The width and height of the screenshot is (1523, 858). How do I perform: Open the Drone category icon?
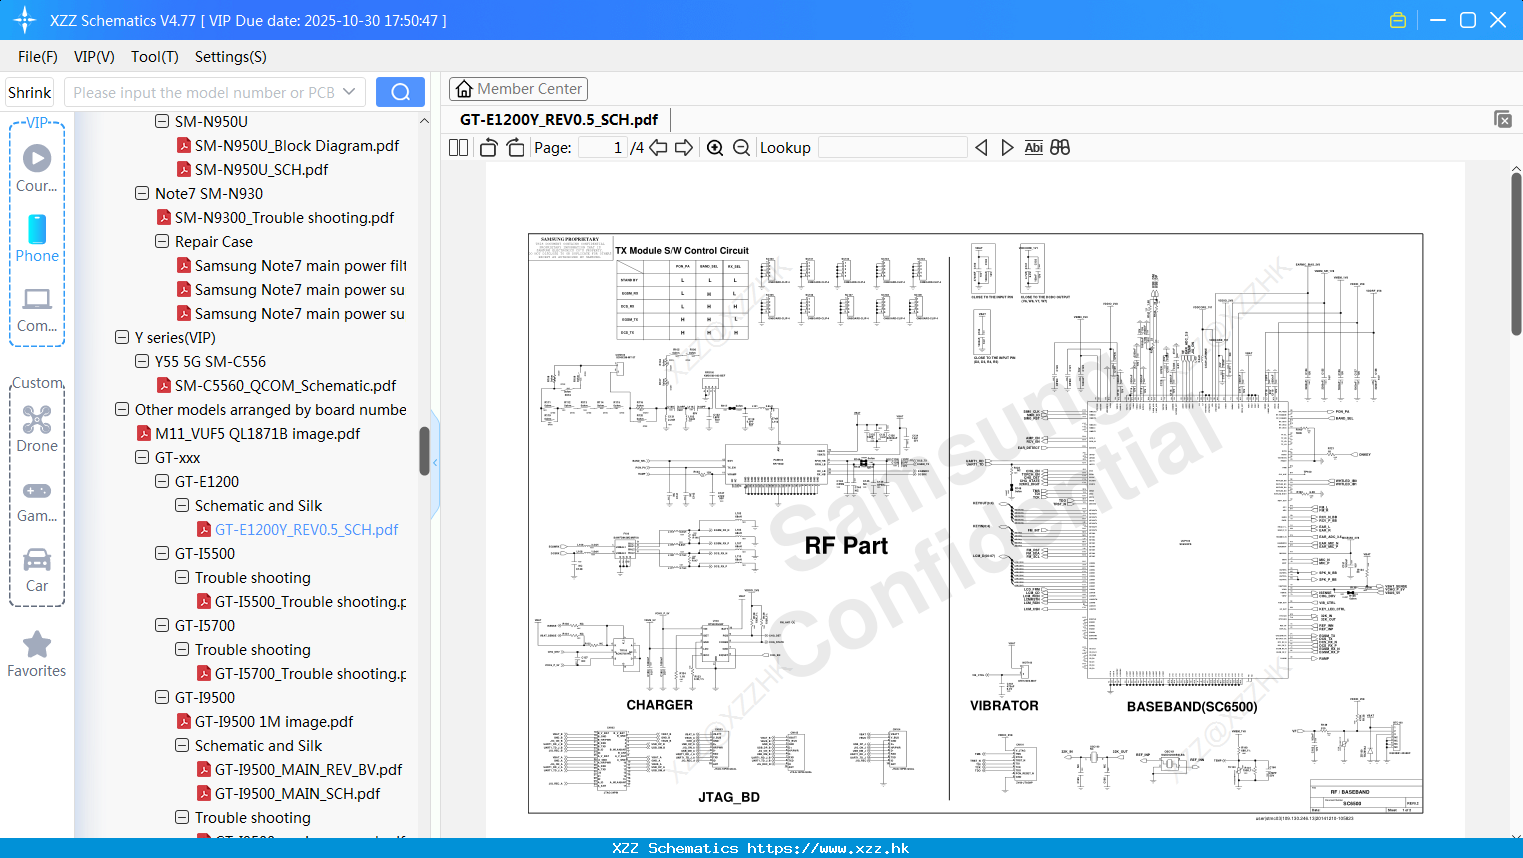(37, 429)
